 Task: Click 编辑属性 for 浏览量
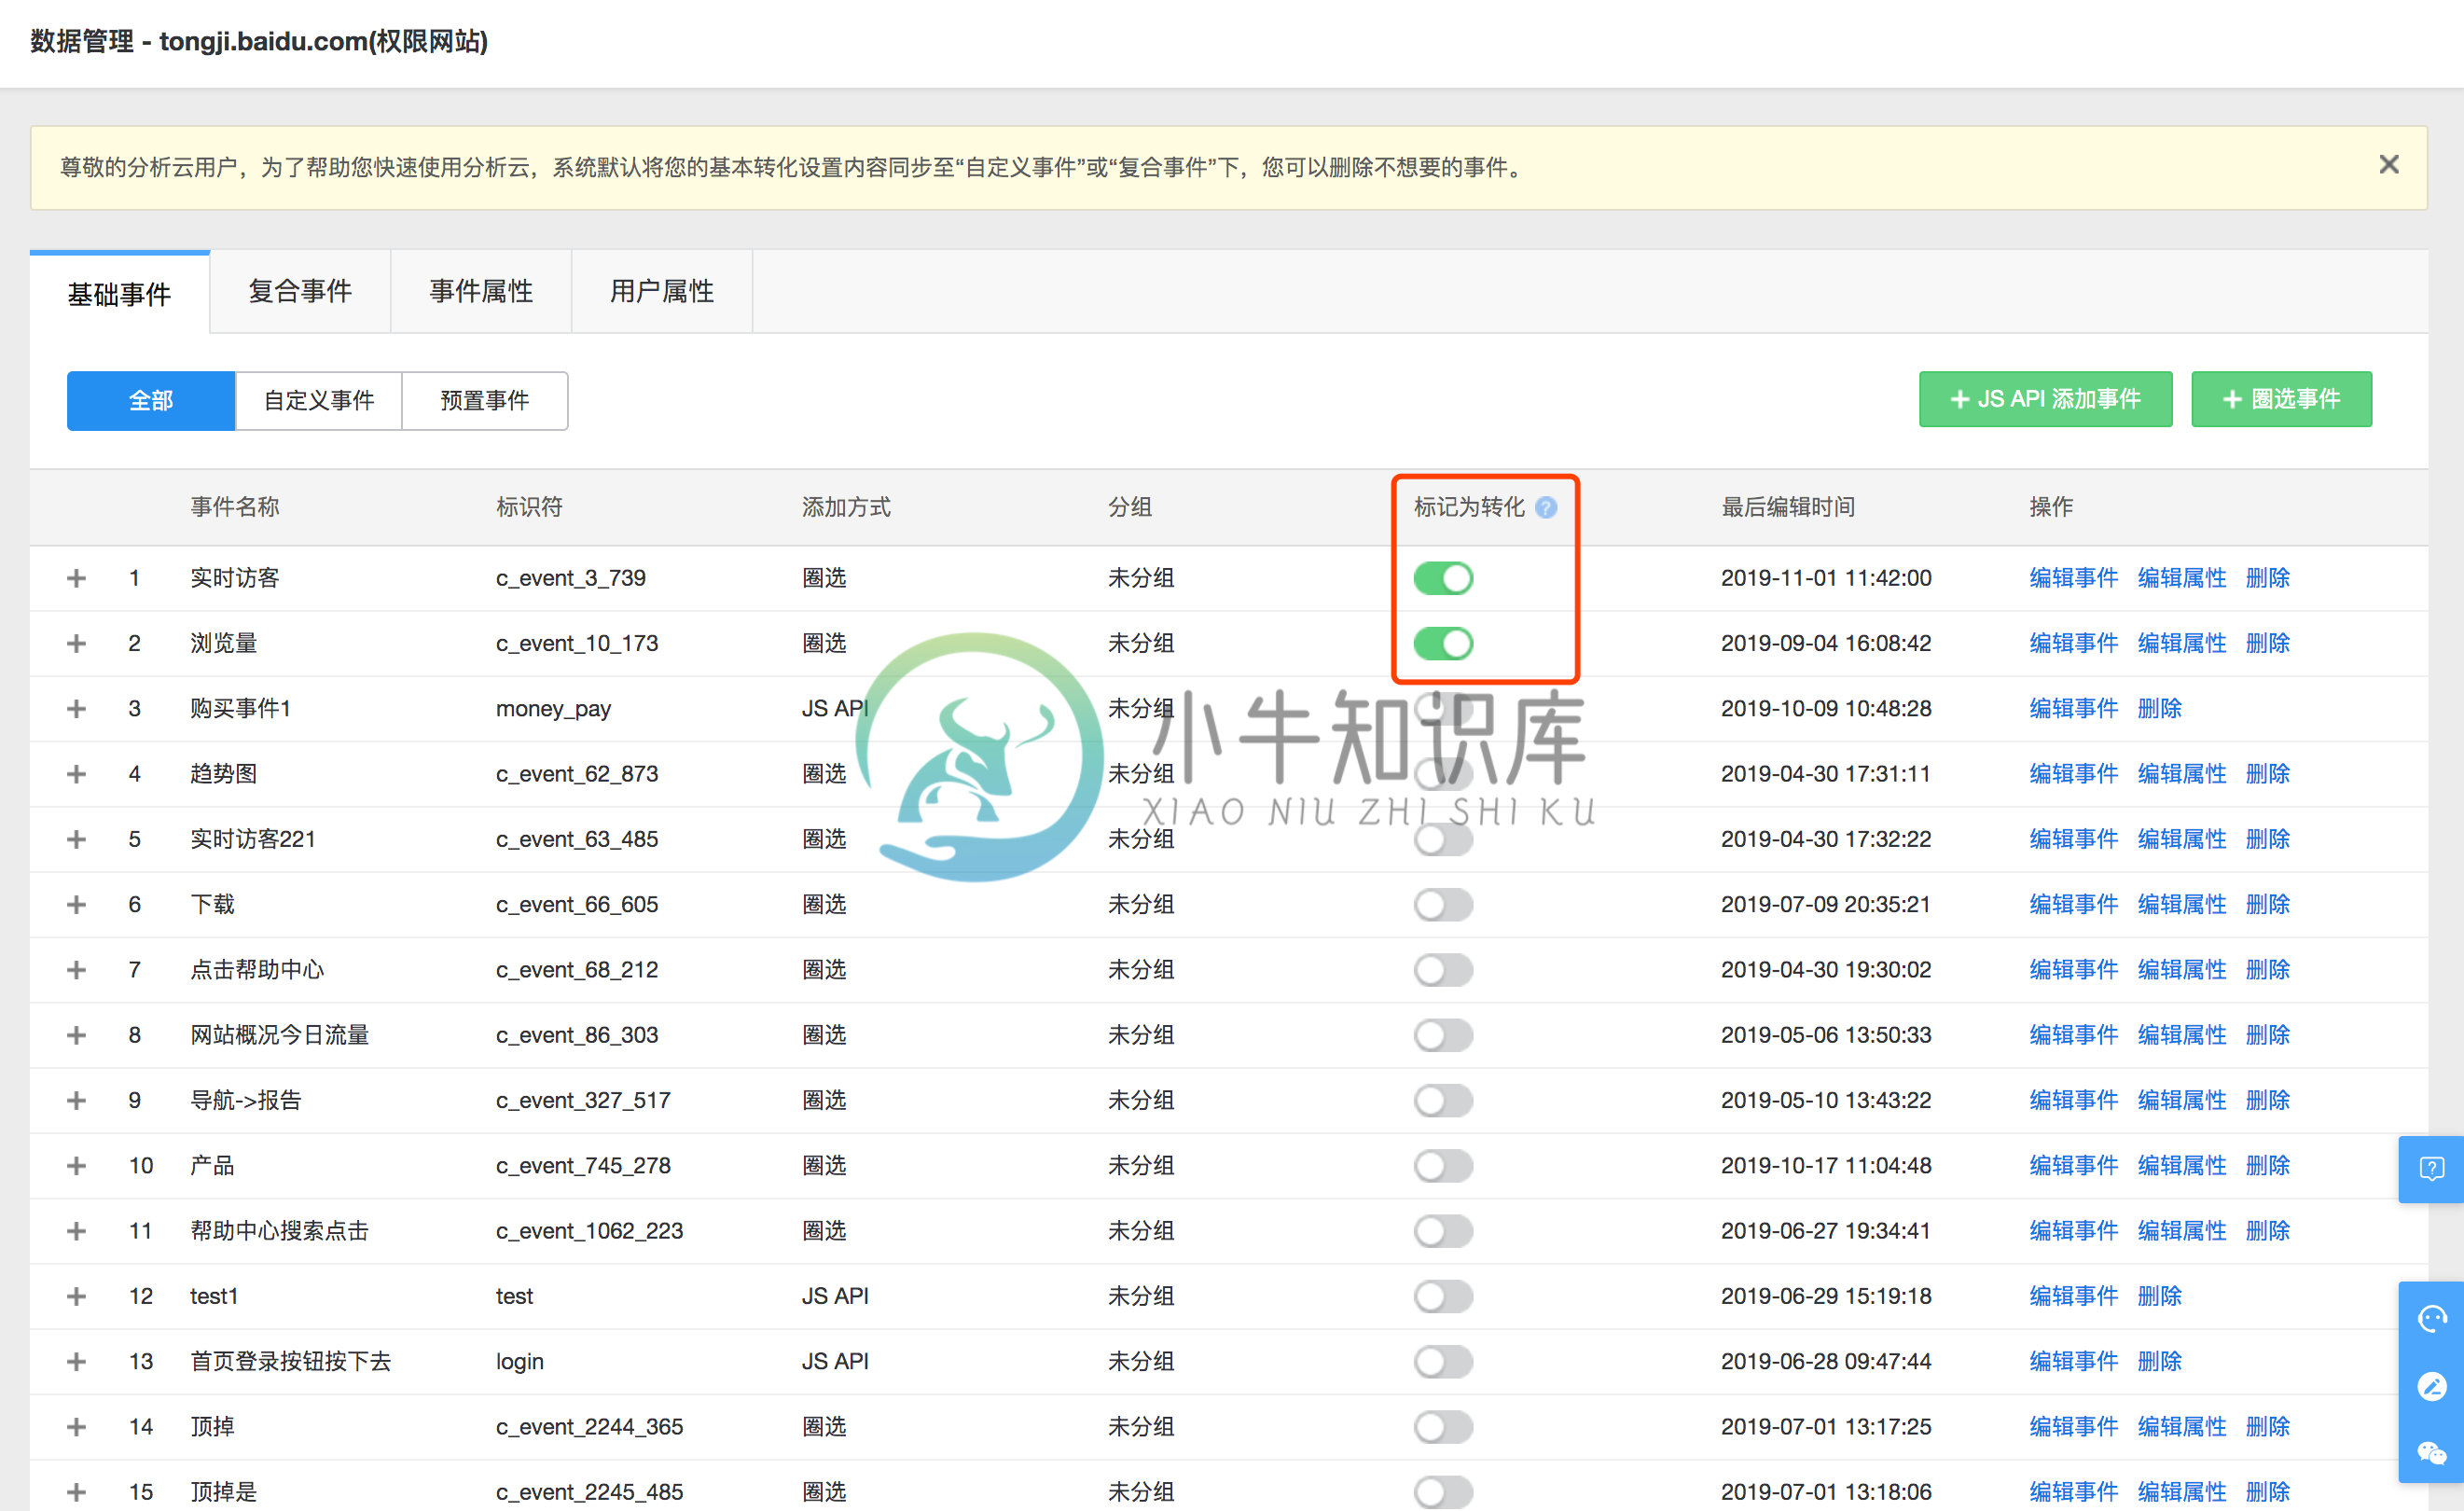tap(2181, 643)
